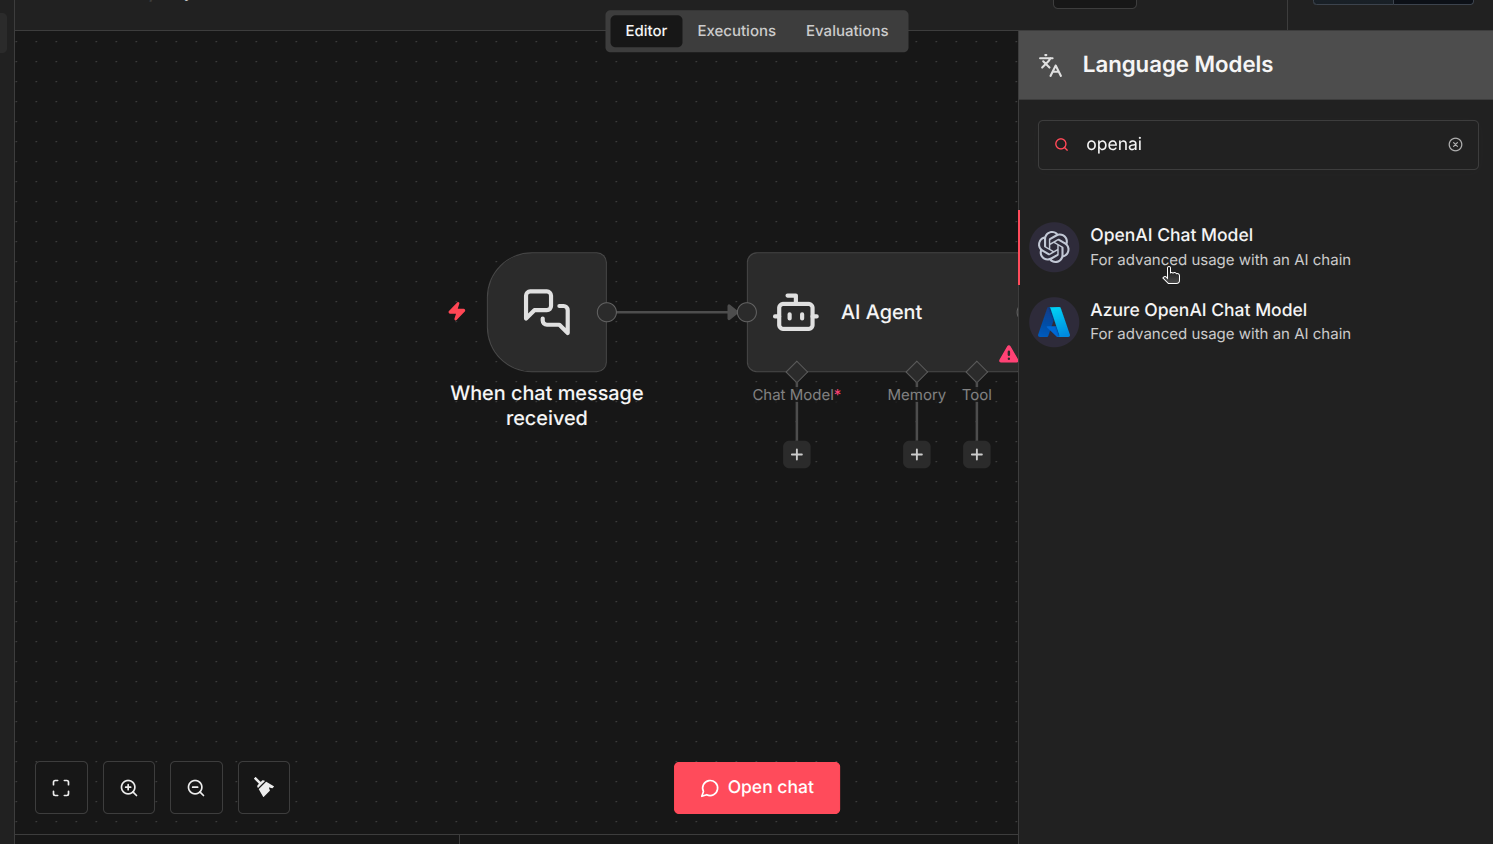This screenshot has width=1493, height=844.
Task: Select the AI Agent robot icon
Action: point(795,313)
